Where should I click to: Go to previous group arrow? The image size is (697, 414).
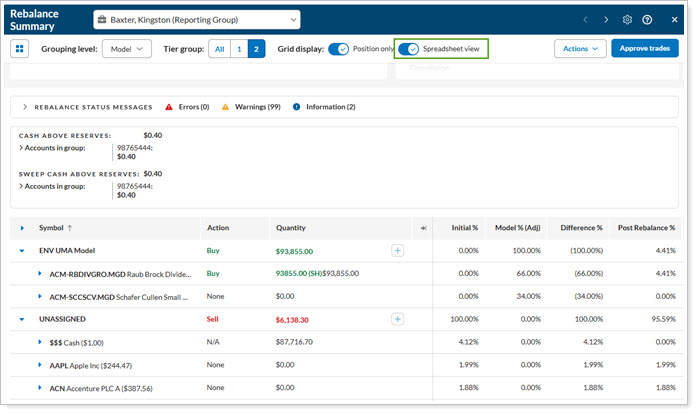[586, 20]
